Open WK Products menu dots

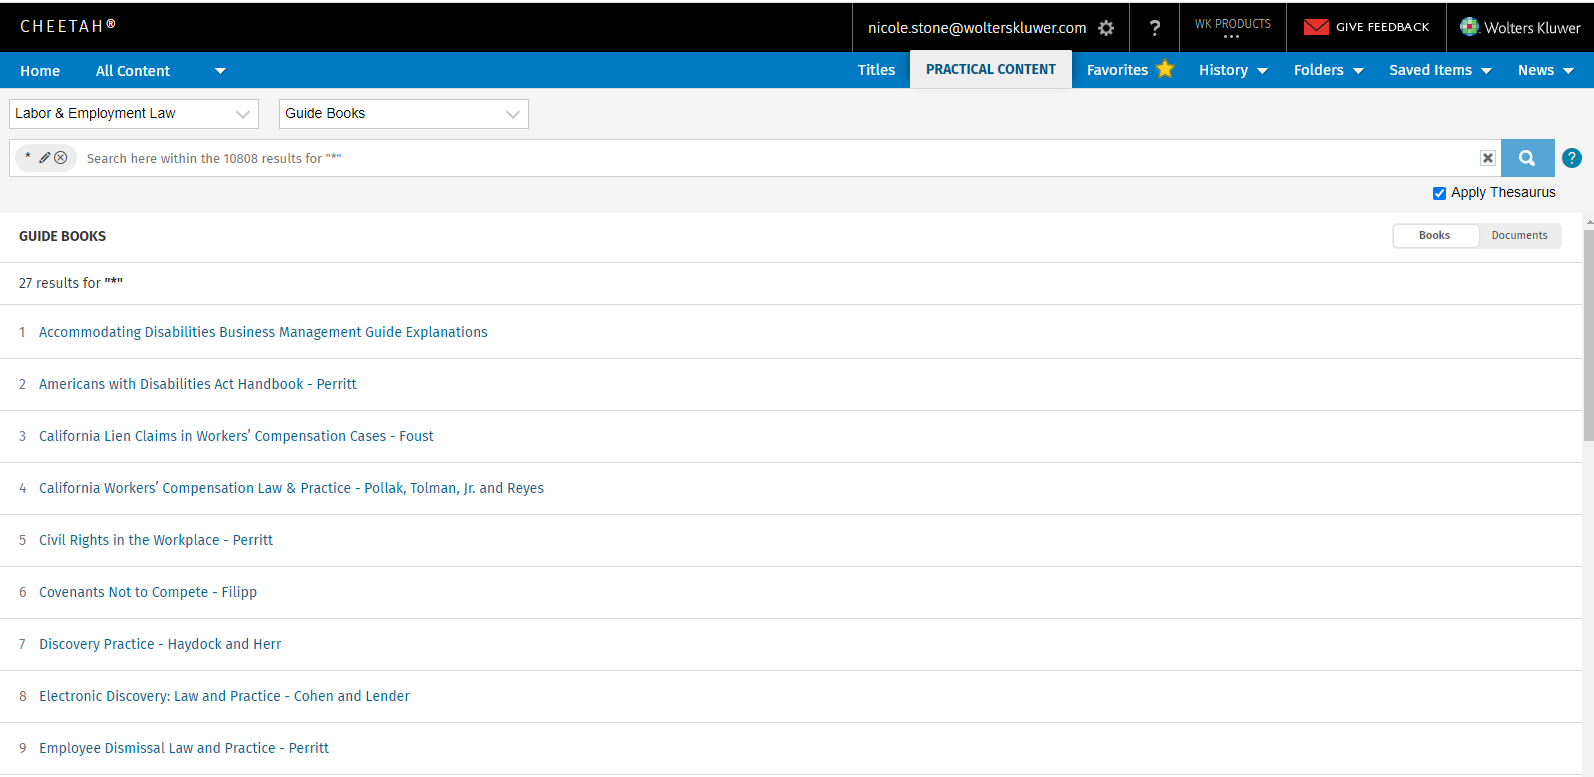point(1231,37)
